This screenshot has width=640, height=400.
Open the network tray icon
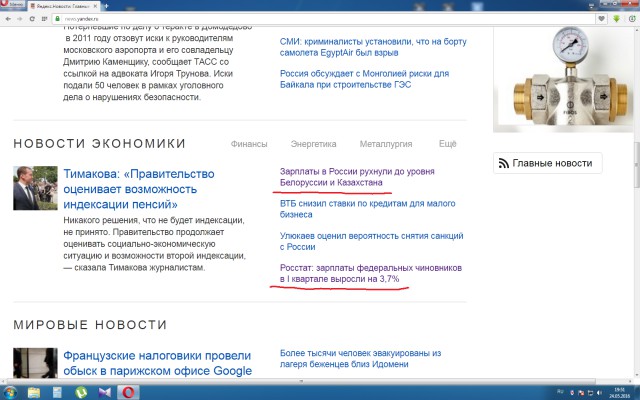(590, 393)
